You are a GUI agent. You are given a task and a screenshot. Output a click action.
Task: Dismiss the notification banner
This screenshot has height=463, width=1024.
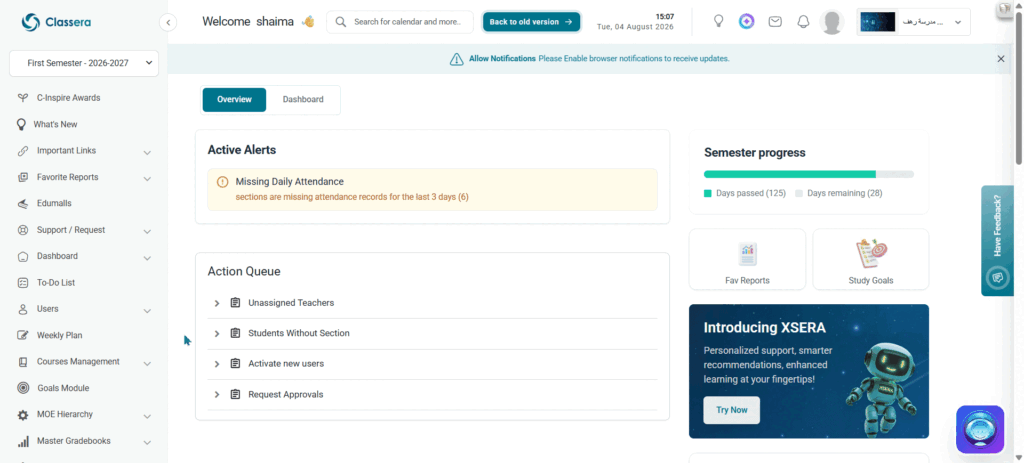[1000, 59]
